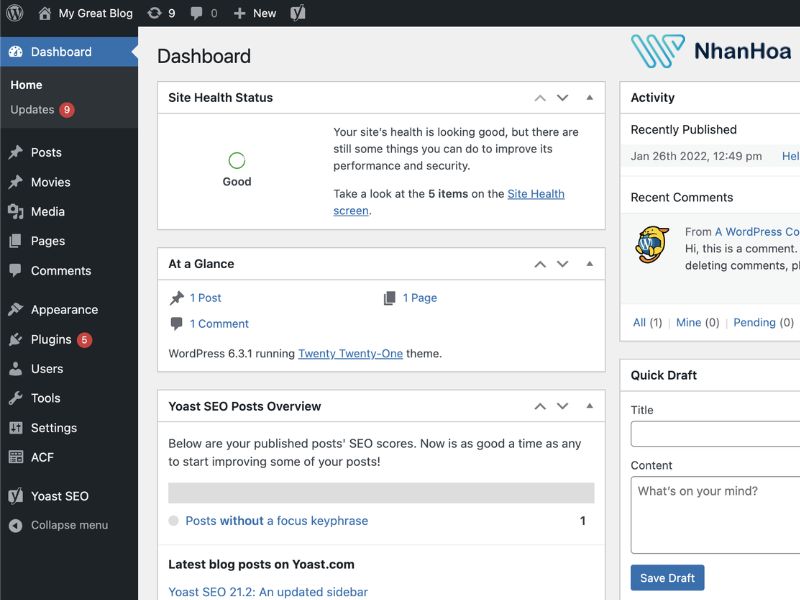Viewport: 800px width, 600px height.
Task: Click the pushpin icon beside 1 Post
Action: [x=177, y=298]
